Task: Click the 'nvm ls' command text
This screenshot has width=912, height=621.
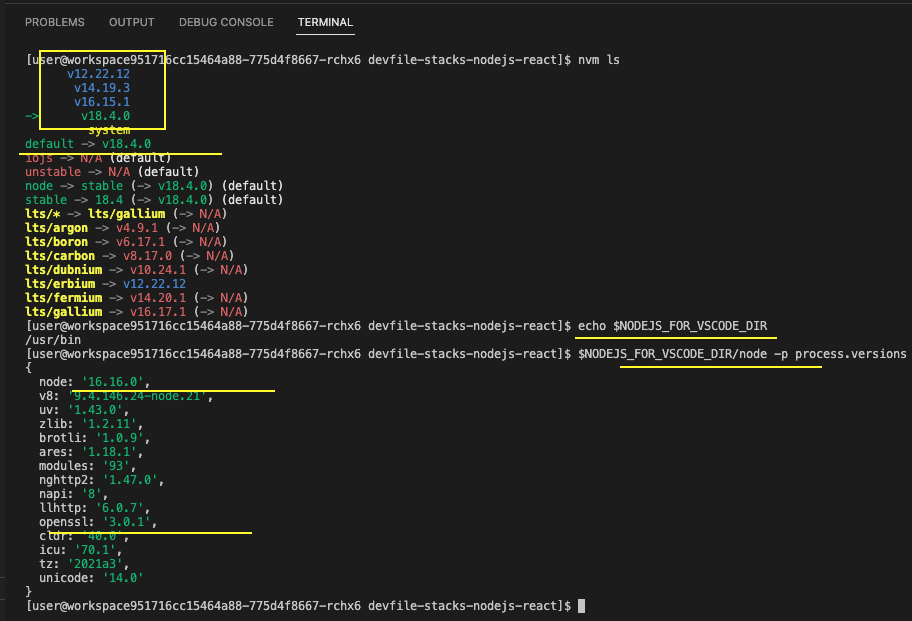Action: [599, 60]
